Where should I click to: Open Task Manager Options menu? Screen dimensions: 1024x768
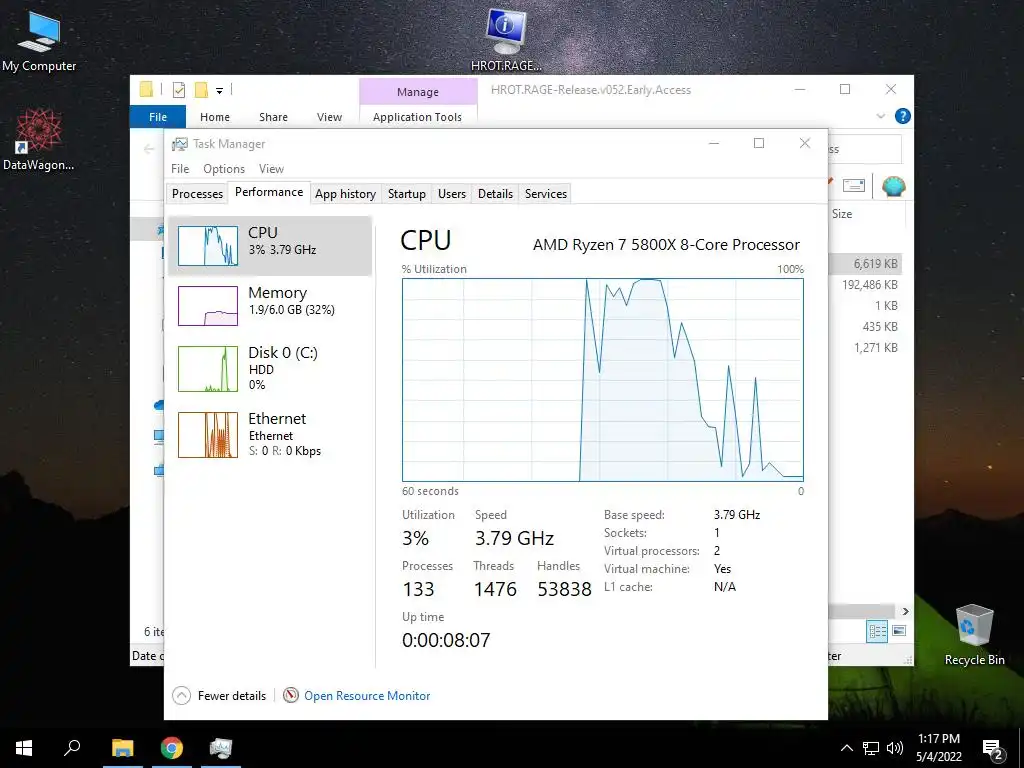(223, 168)
